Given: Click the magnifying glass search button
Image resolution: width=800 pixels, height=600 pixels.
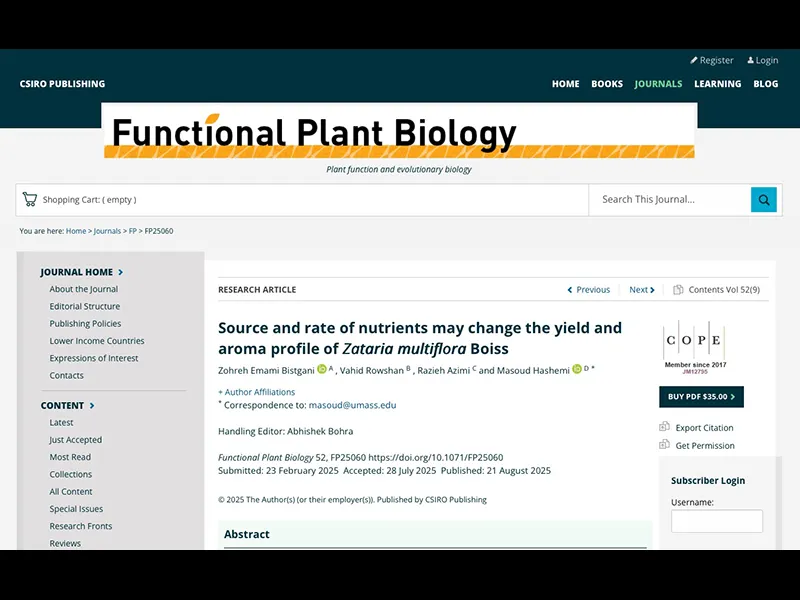Looking at the screenshot, I should point(764,200).
